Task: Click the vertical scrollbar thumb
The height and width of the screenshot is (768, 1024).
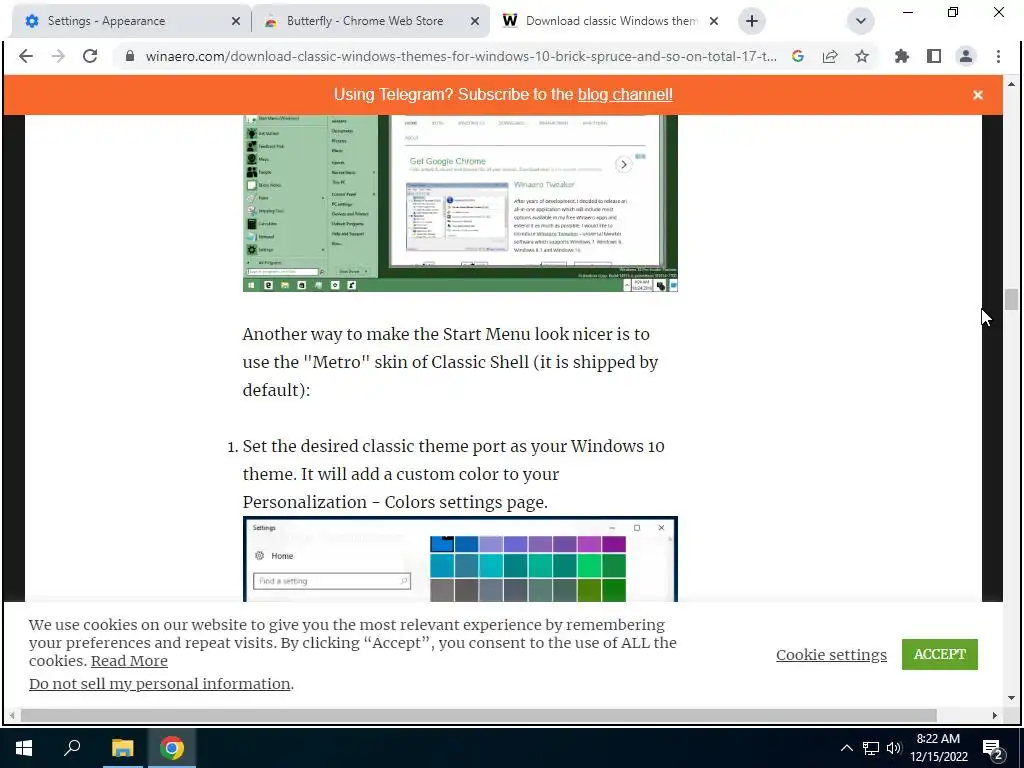Action: (1012, 299)
